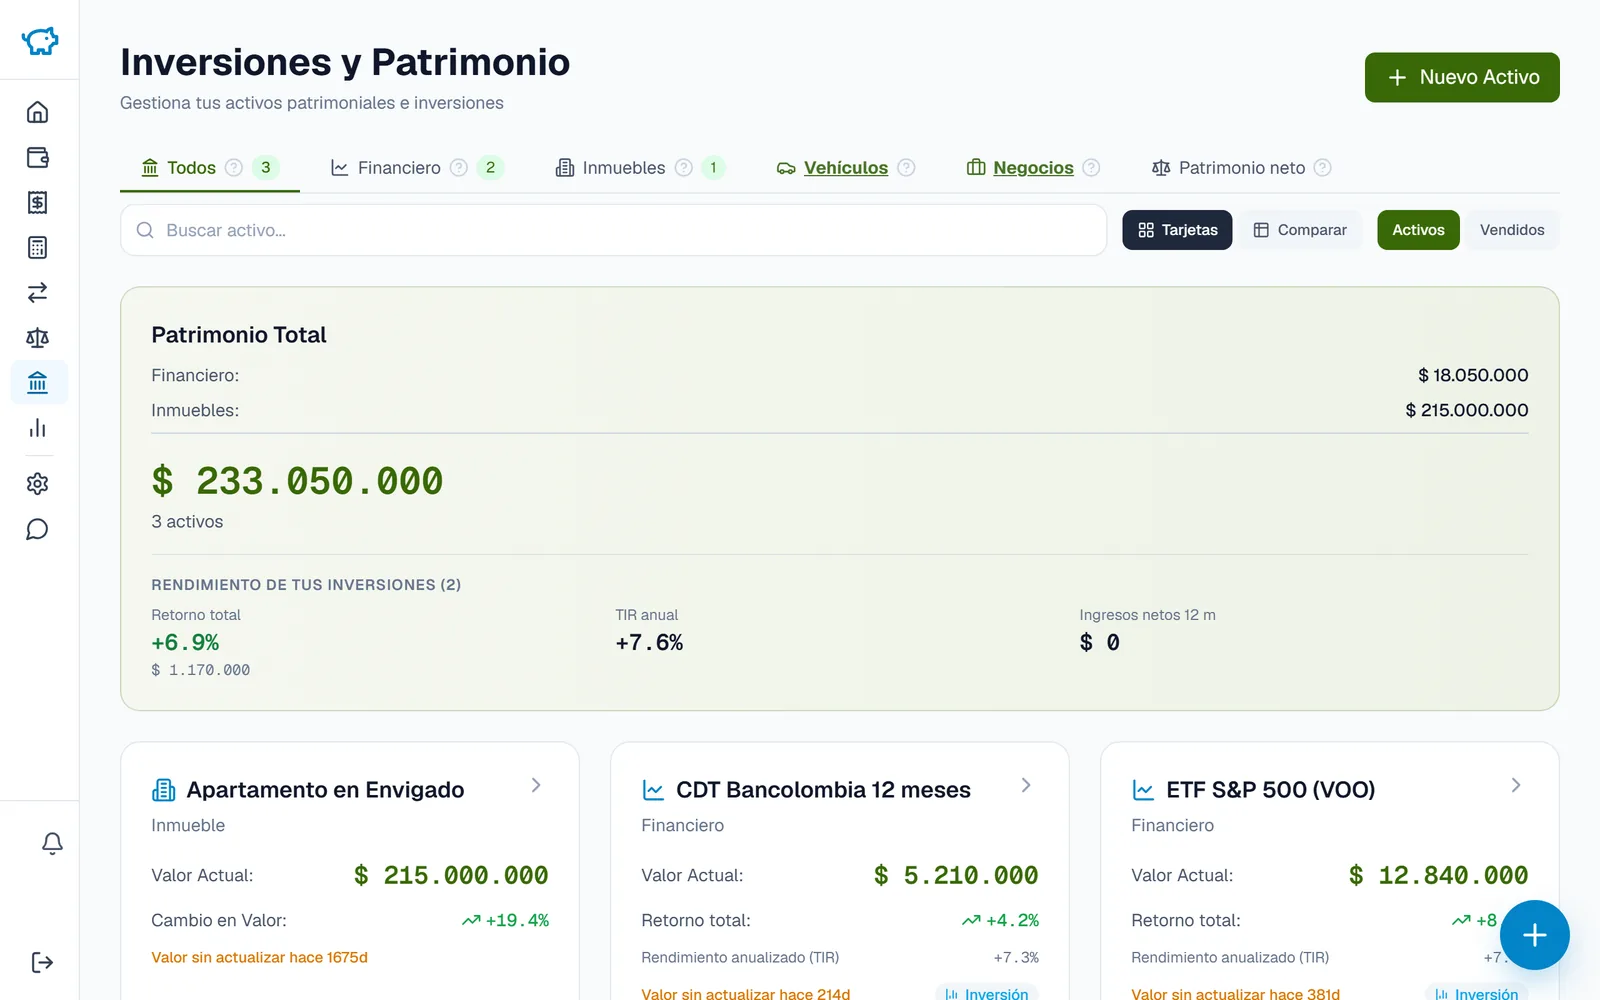The image size is (1600, 1000).
Task: Open the bar chart icon in sidebar
Action: coord(38,428)
